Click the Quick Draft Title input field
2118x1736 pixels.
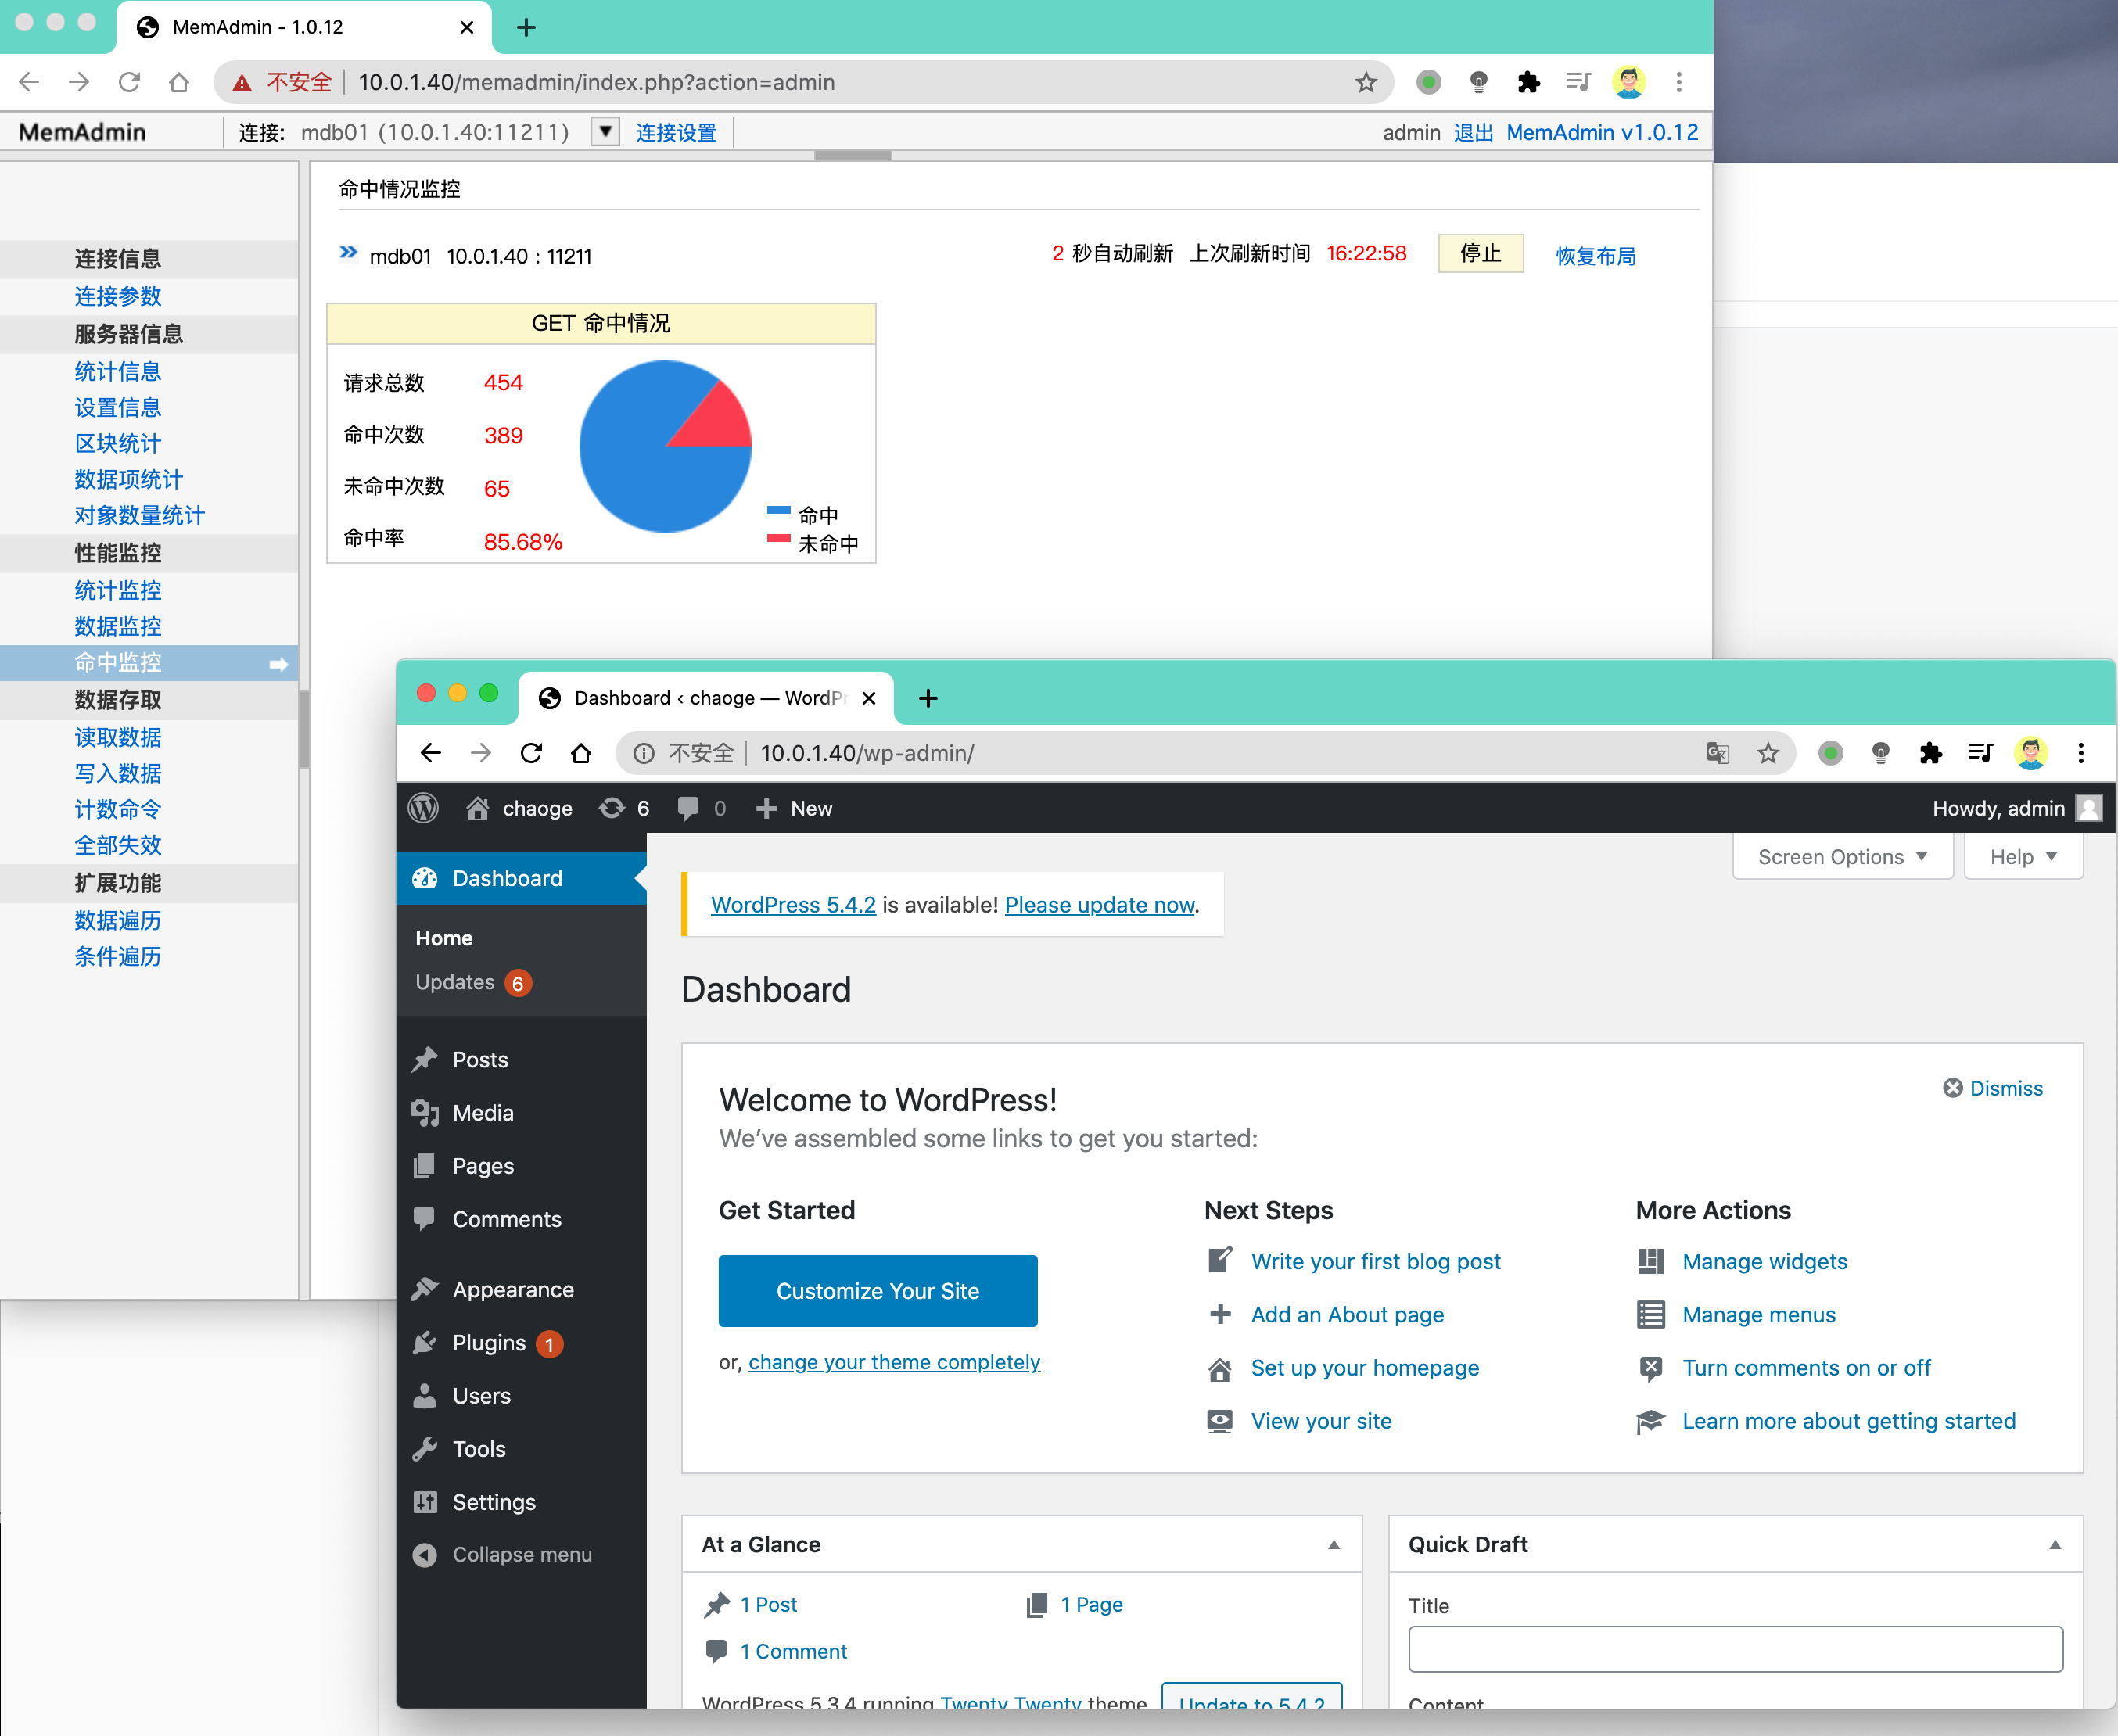click(1735, 1649)
